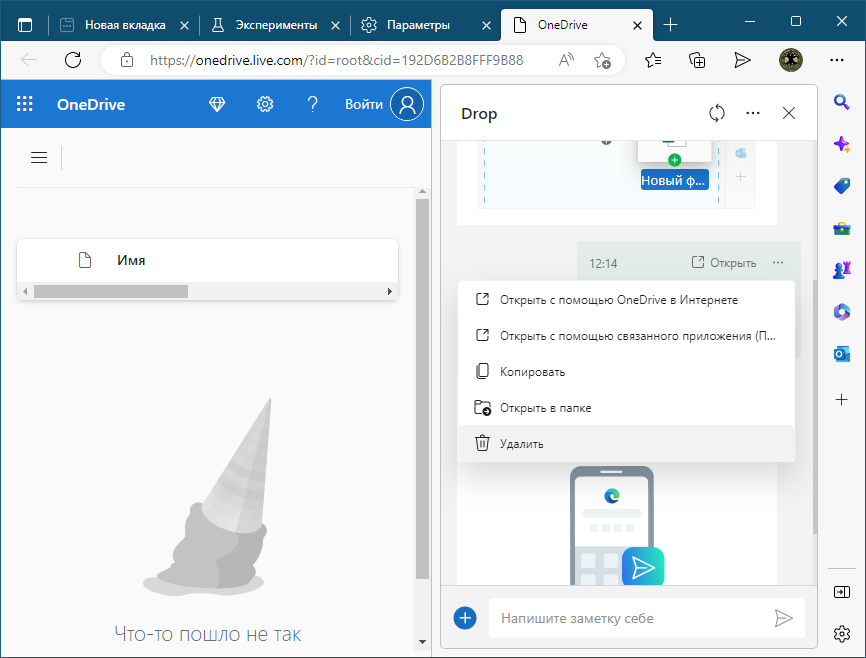Open OneDrive settings gear

(265, 104)
